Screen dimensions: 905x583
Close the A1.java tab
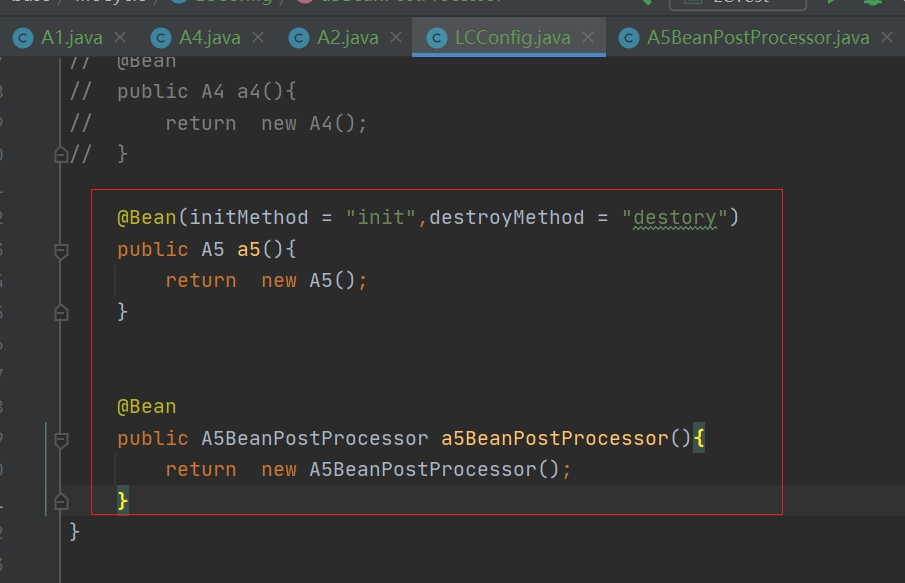120,38
